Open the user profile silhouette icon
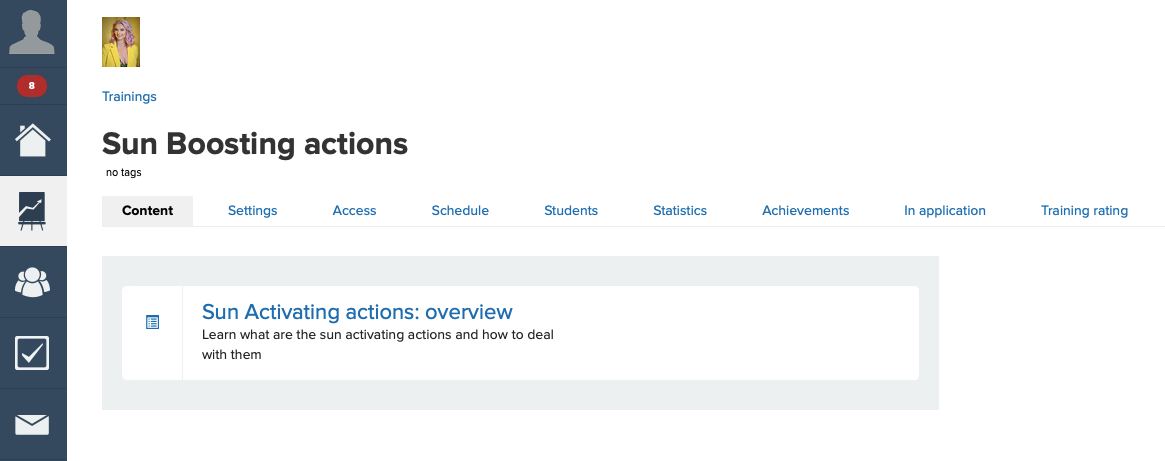This screenshot has width=1165, height=461. pos(33,32)
